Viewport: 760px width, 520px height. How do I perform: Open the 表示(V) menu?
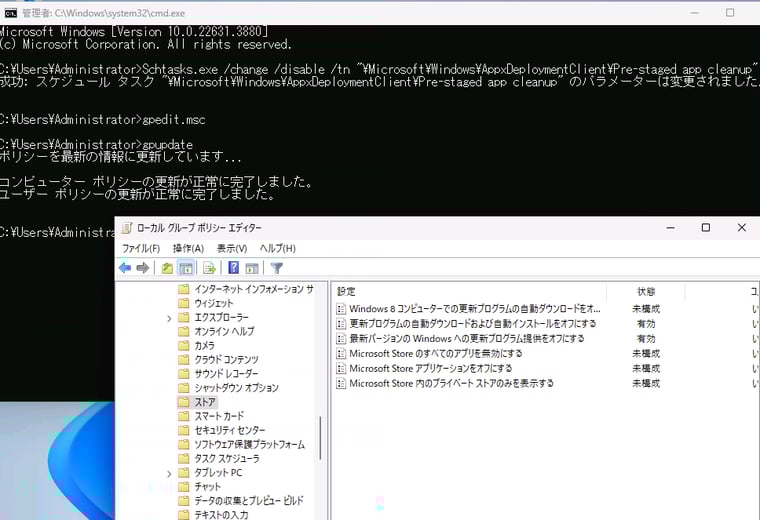[232, 249]
